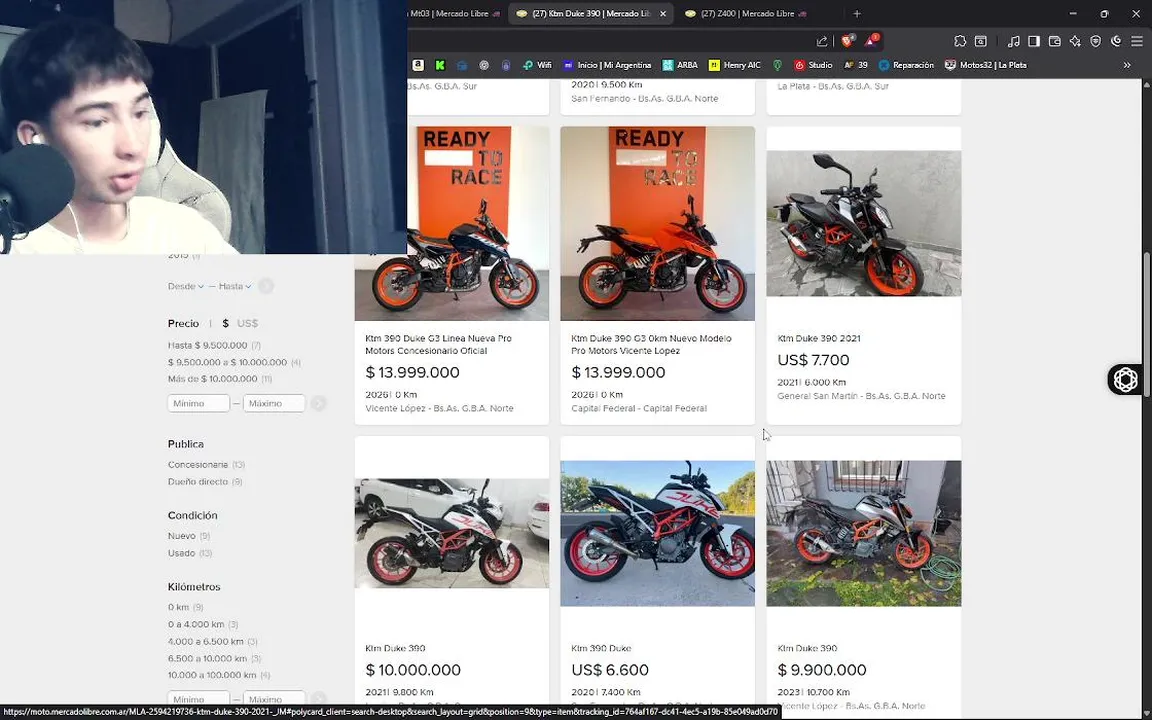Toggle the browser sidebar panel icon
Viewport: 1152px width, 720px height.
[1034, 41]
